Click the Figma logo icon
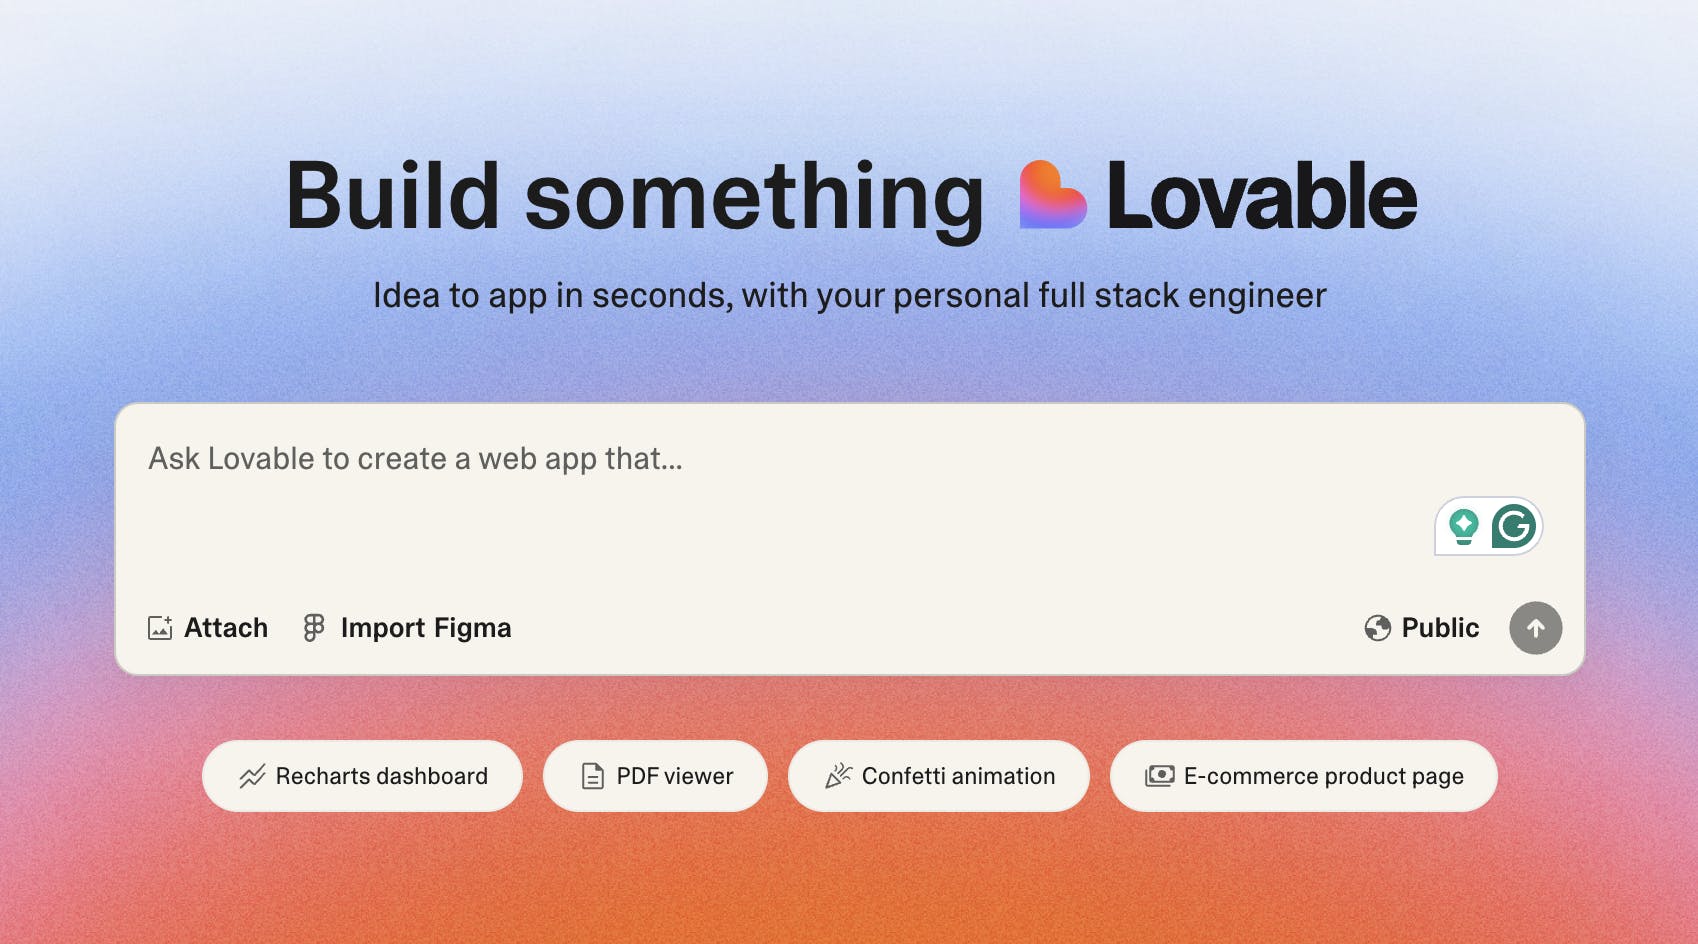This screenshot has width=1698, height=944. tap(314, 628)
